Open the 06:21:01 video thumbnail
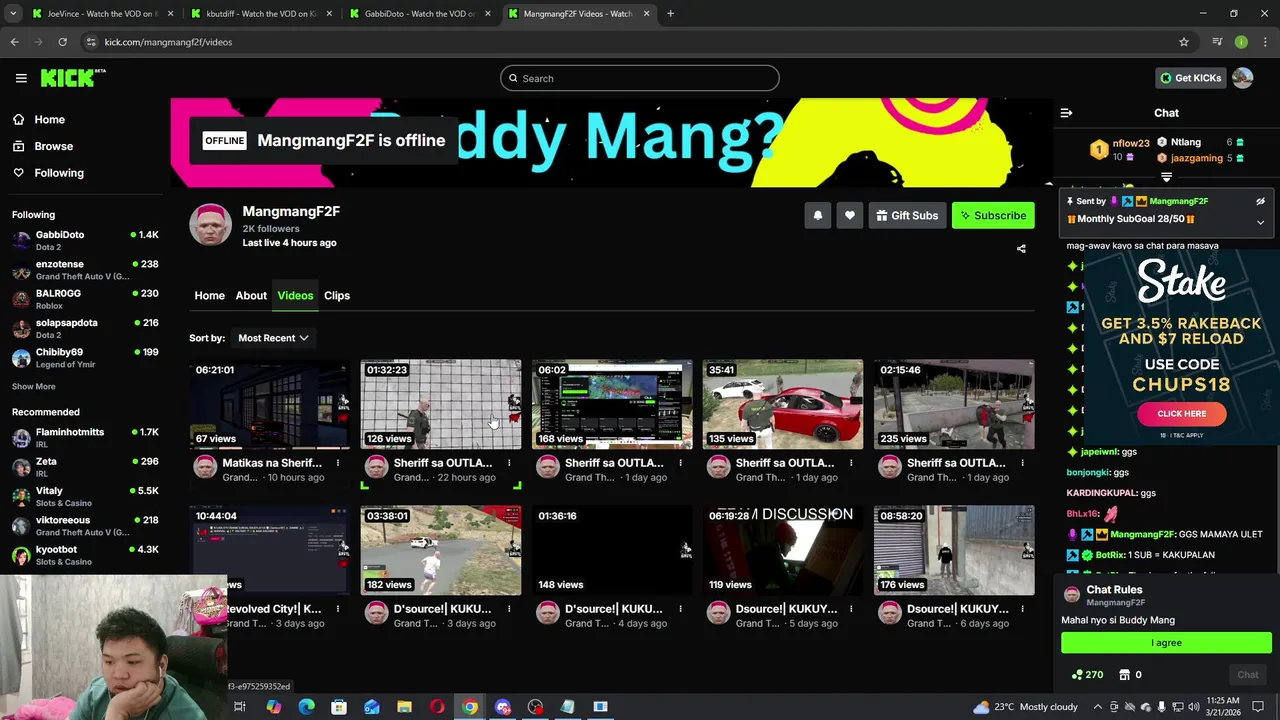 click(270, 404)
